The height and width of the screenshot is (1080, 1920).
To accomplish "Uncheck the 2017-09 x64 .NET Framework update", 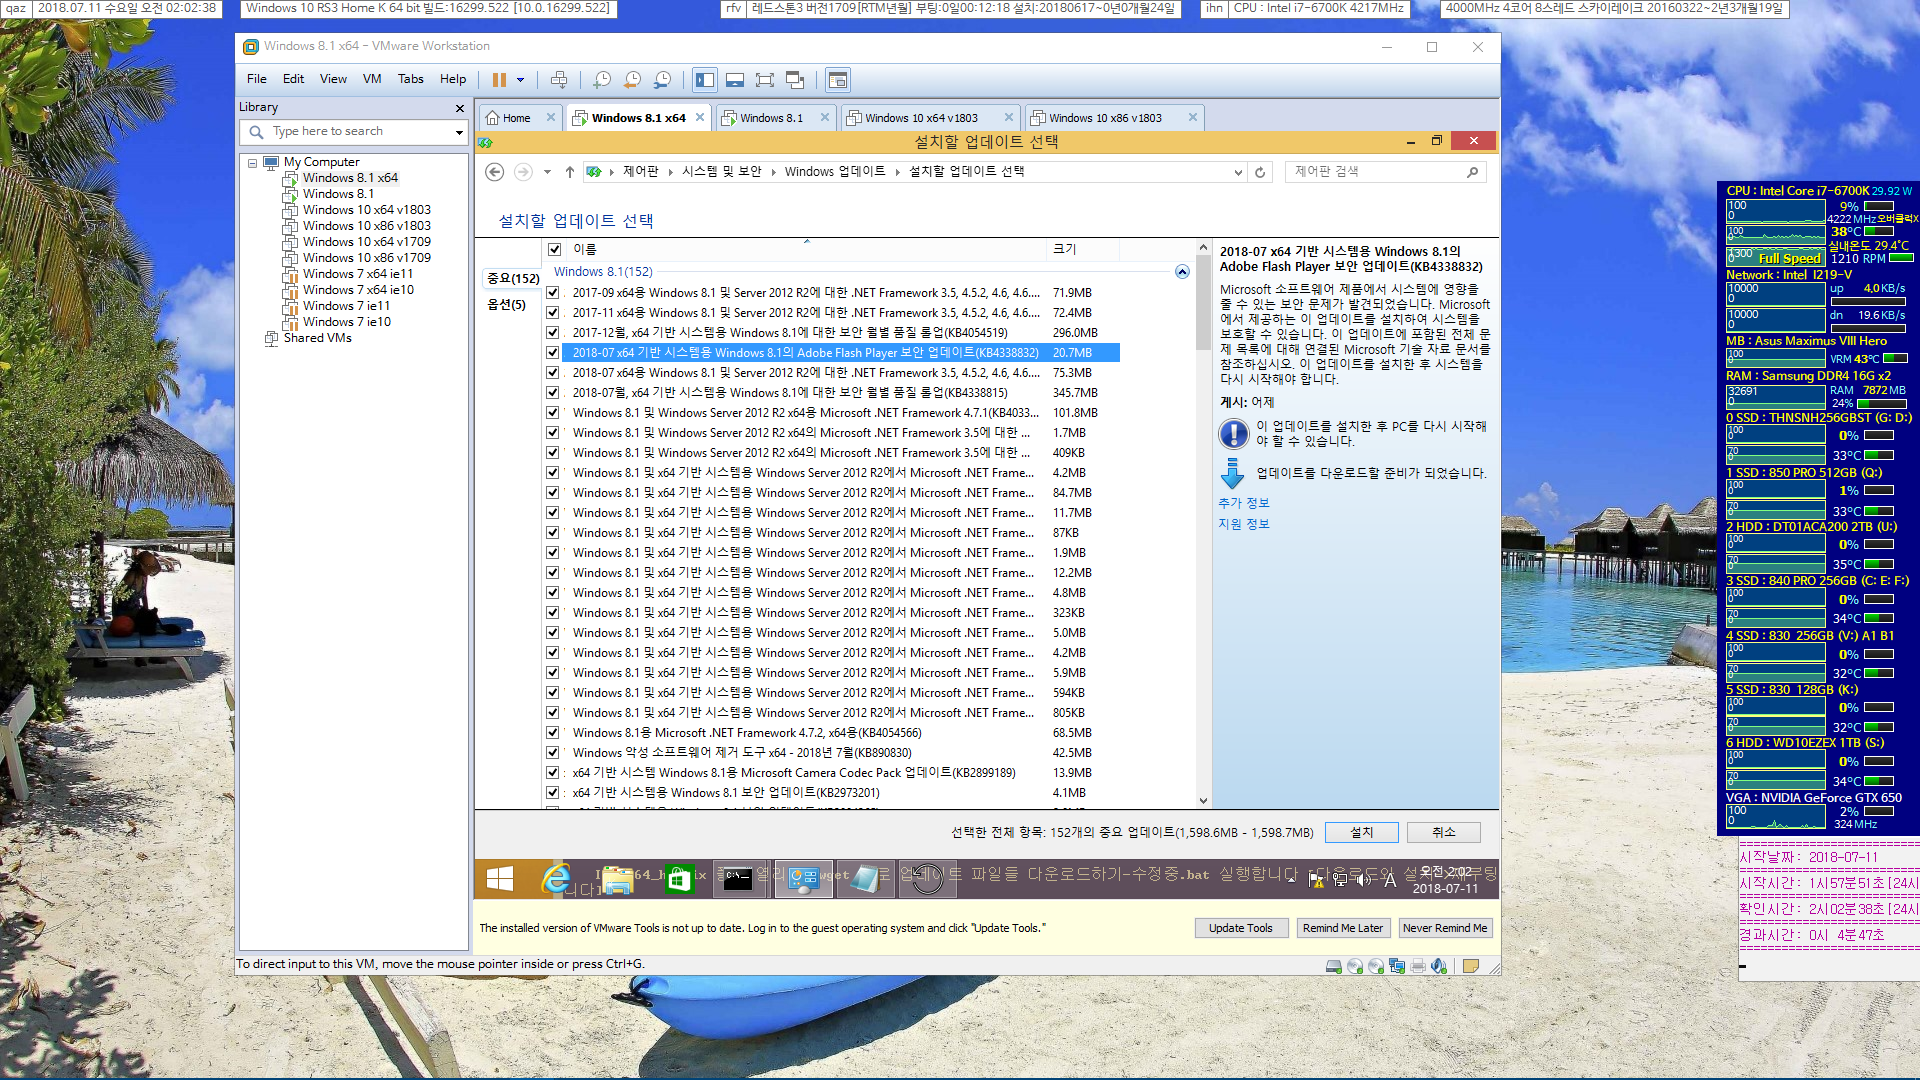I will [x=552, y=293].
